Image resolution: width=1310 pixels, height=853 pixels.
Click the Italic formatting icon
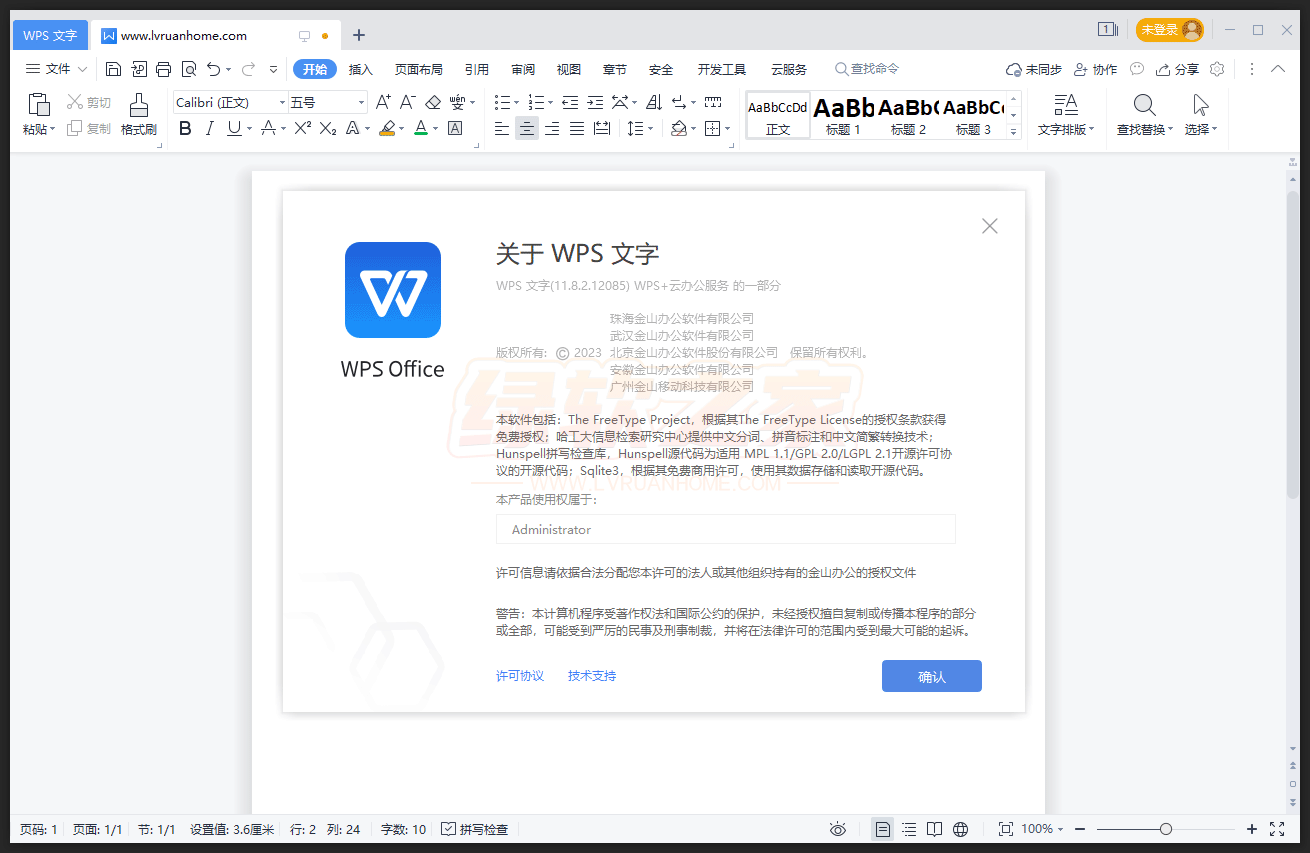(x=209, y=128)
